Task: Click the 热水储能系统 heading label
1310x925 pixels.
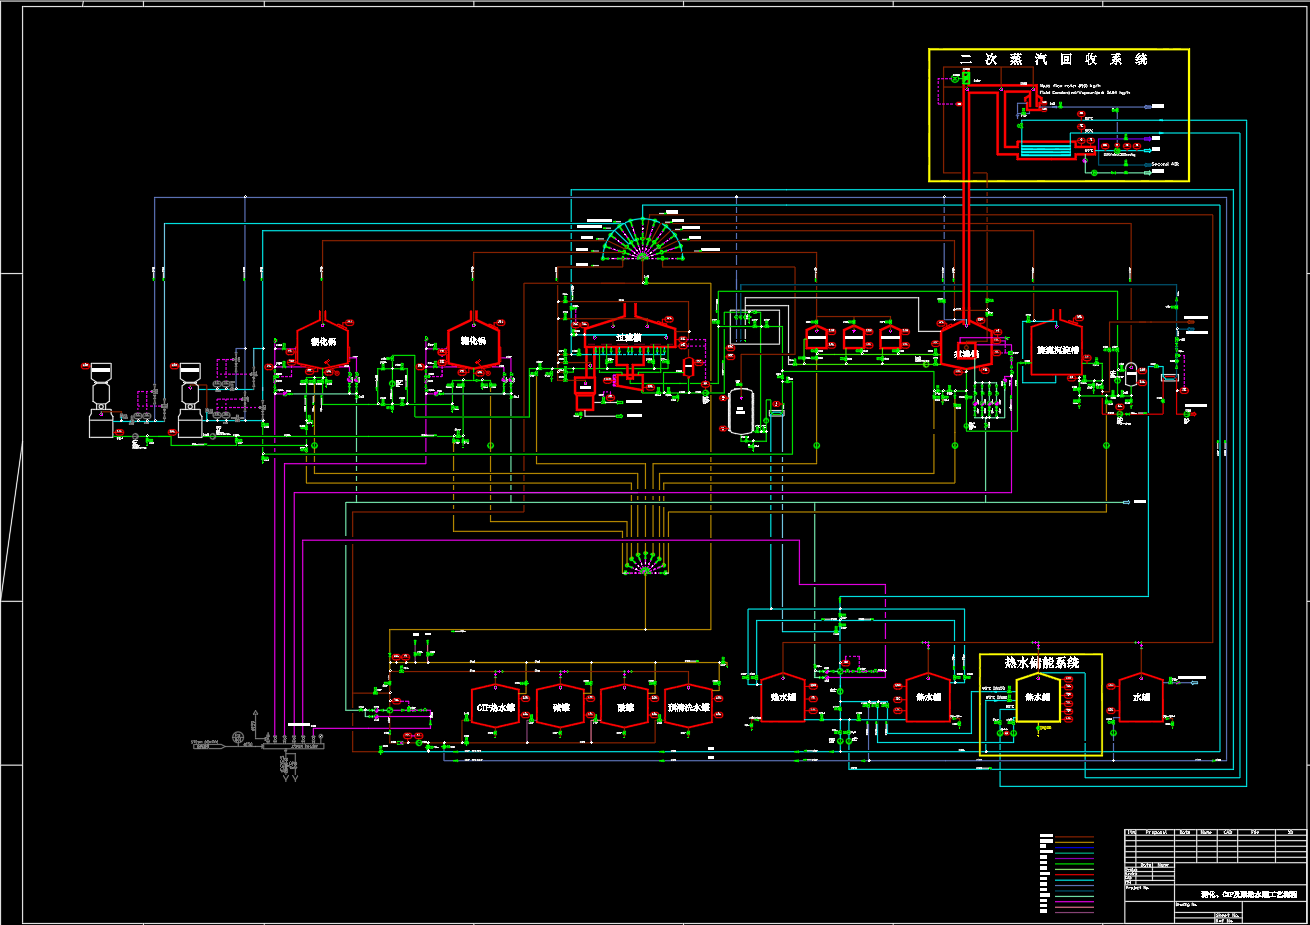Action: coord(1041,663)
